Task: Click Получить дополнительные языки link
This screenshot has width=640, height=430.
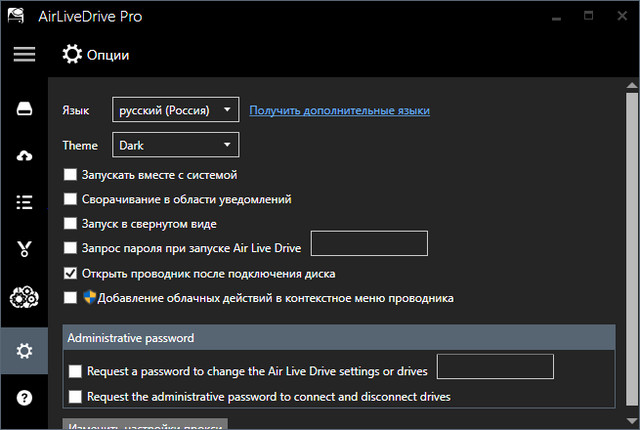Action: click(339, 110)
